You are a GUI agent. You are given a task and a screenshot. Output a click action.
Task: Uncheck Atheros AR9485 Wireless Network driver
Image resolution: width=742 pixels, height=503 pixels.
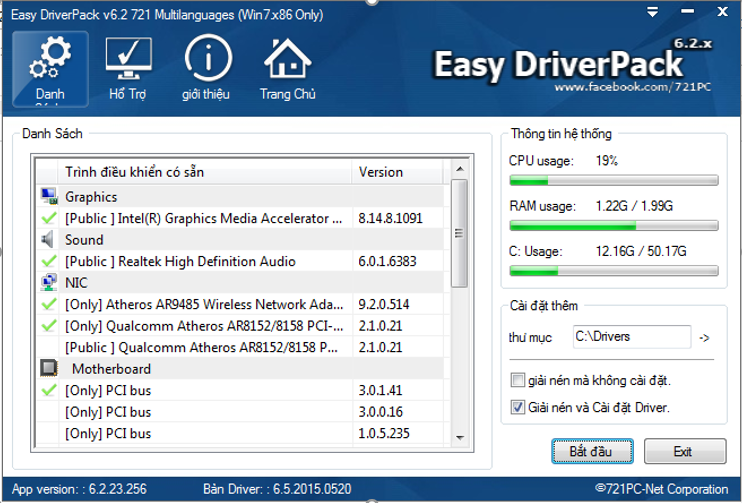point(49,304)
